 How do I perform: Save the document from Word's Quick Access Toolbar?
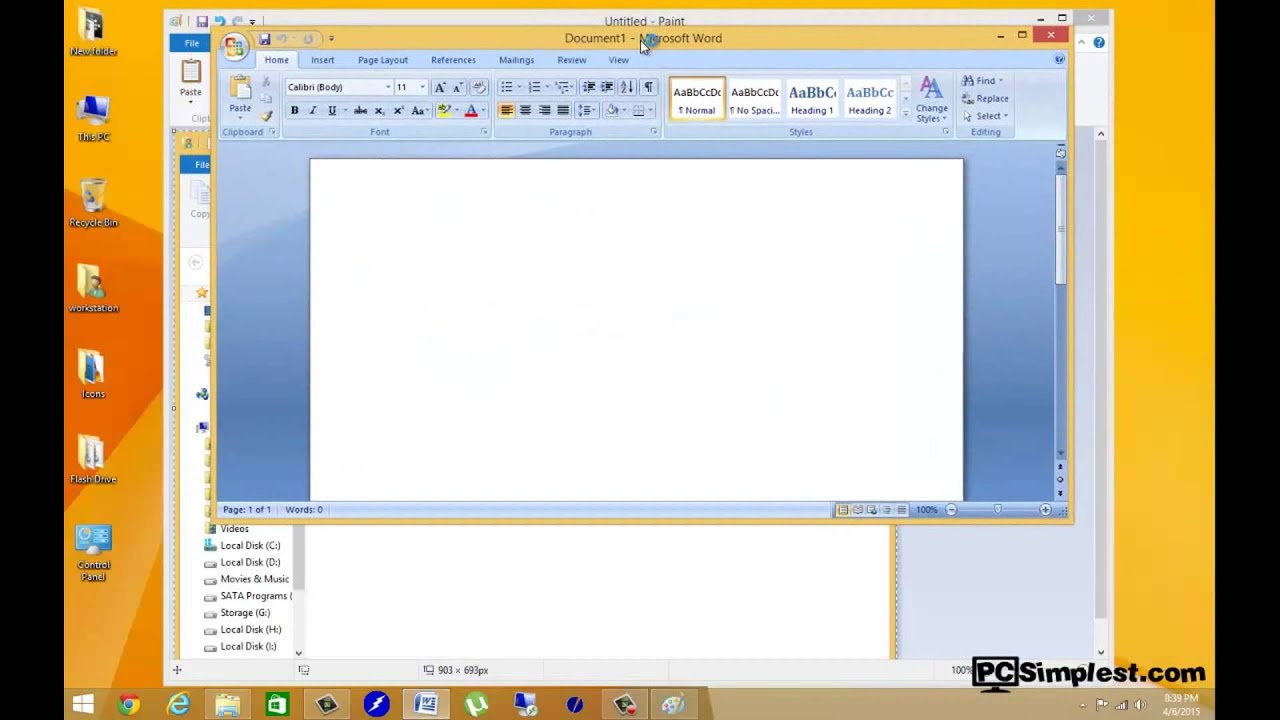tap(264, 39)
